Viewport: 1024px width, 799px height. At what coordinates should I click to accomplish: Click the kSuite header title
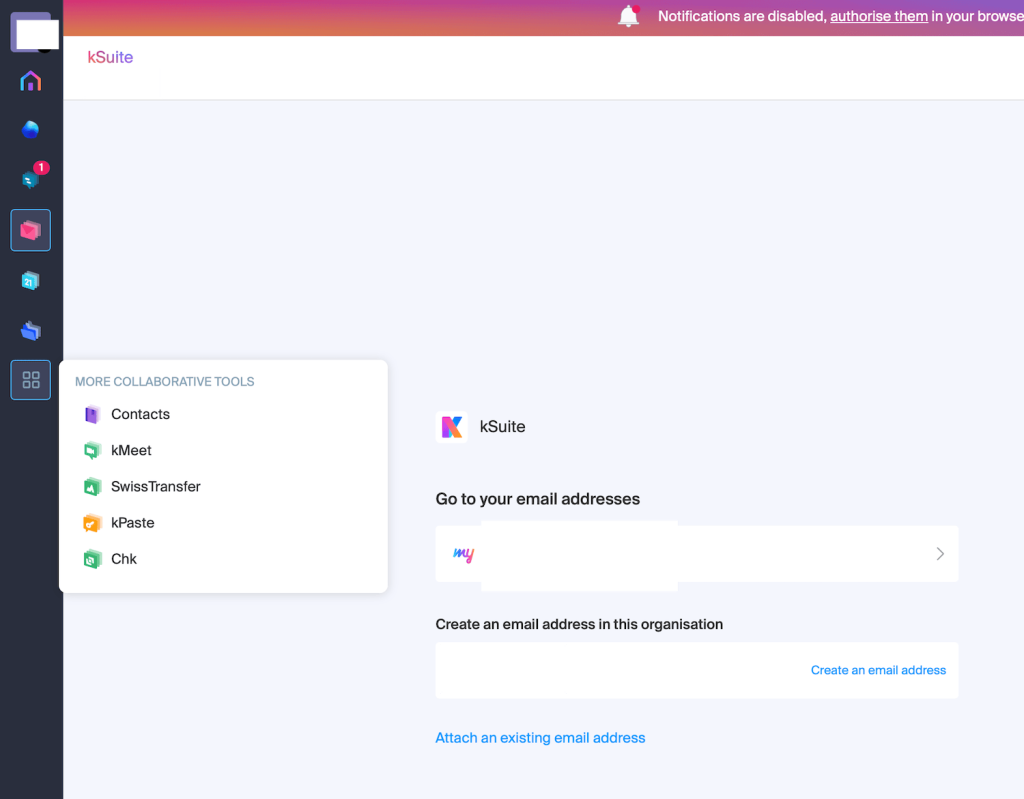(110, 57)
